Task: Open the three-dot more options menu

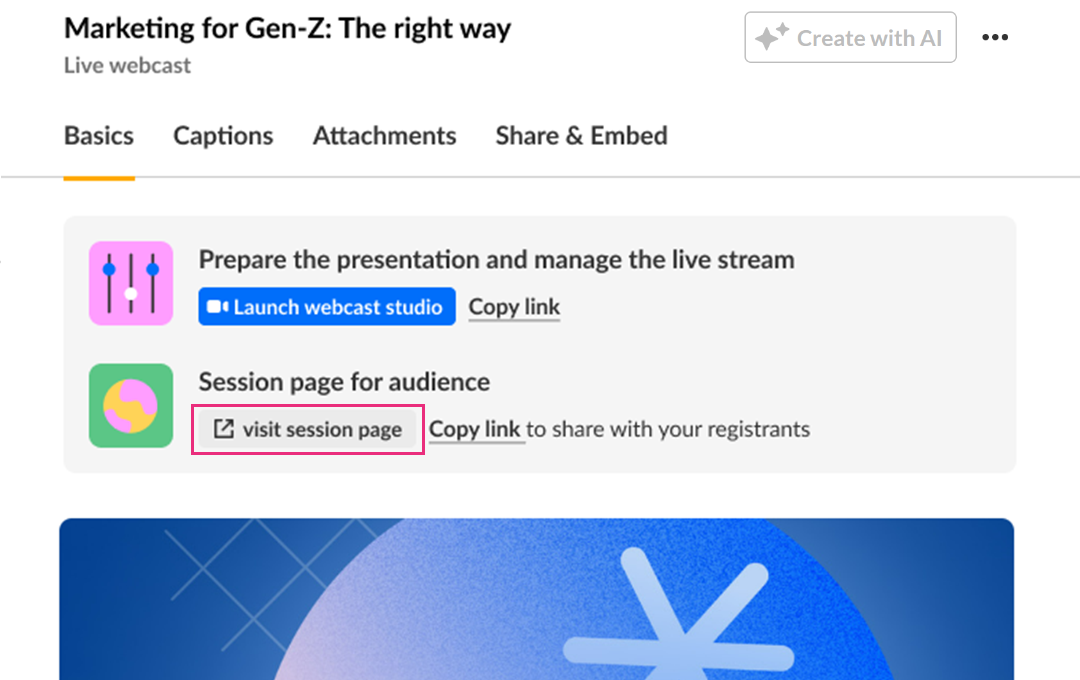Action: click(995, 37)
